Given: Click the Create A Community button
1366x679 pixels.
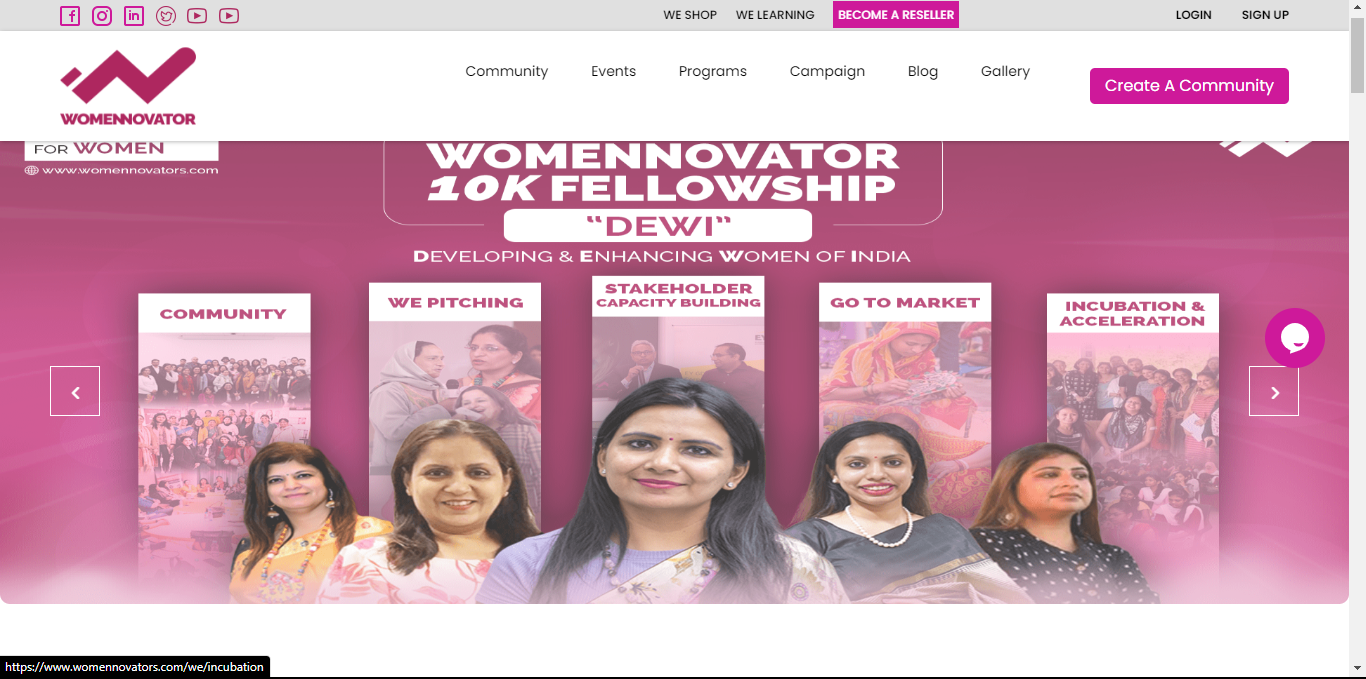Looking at the screenshot, I should coord(1189,86).
